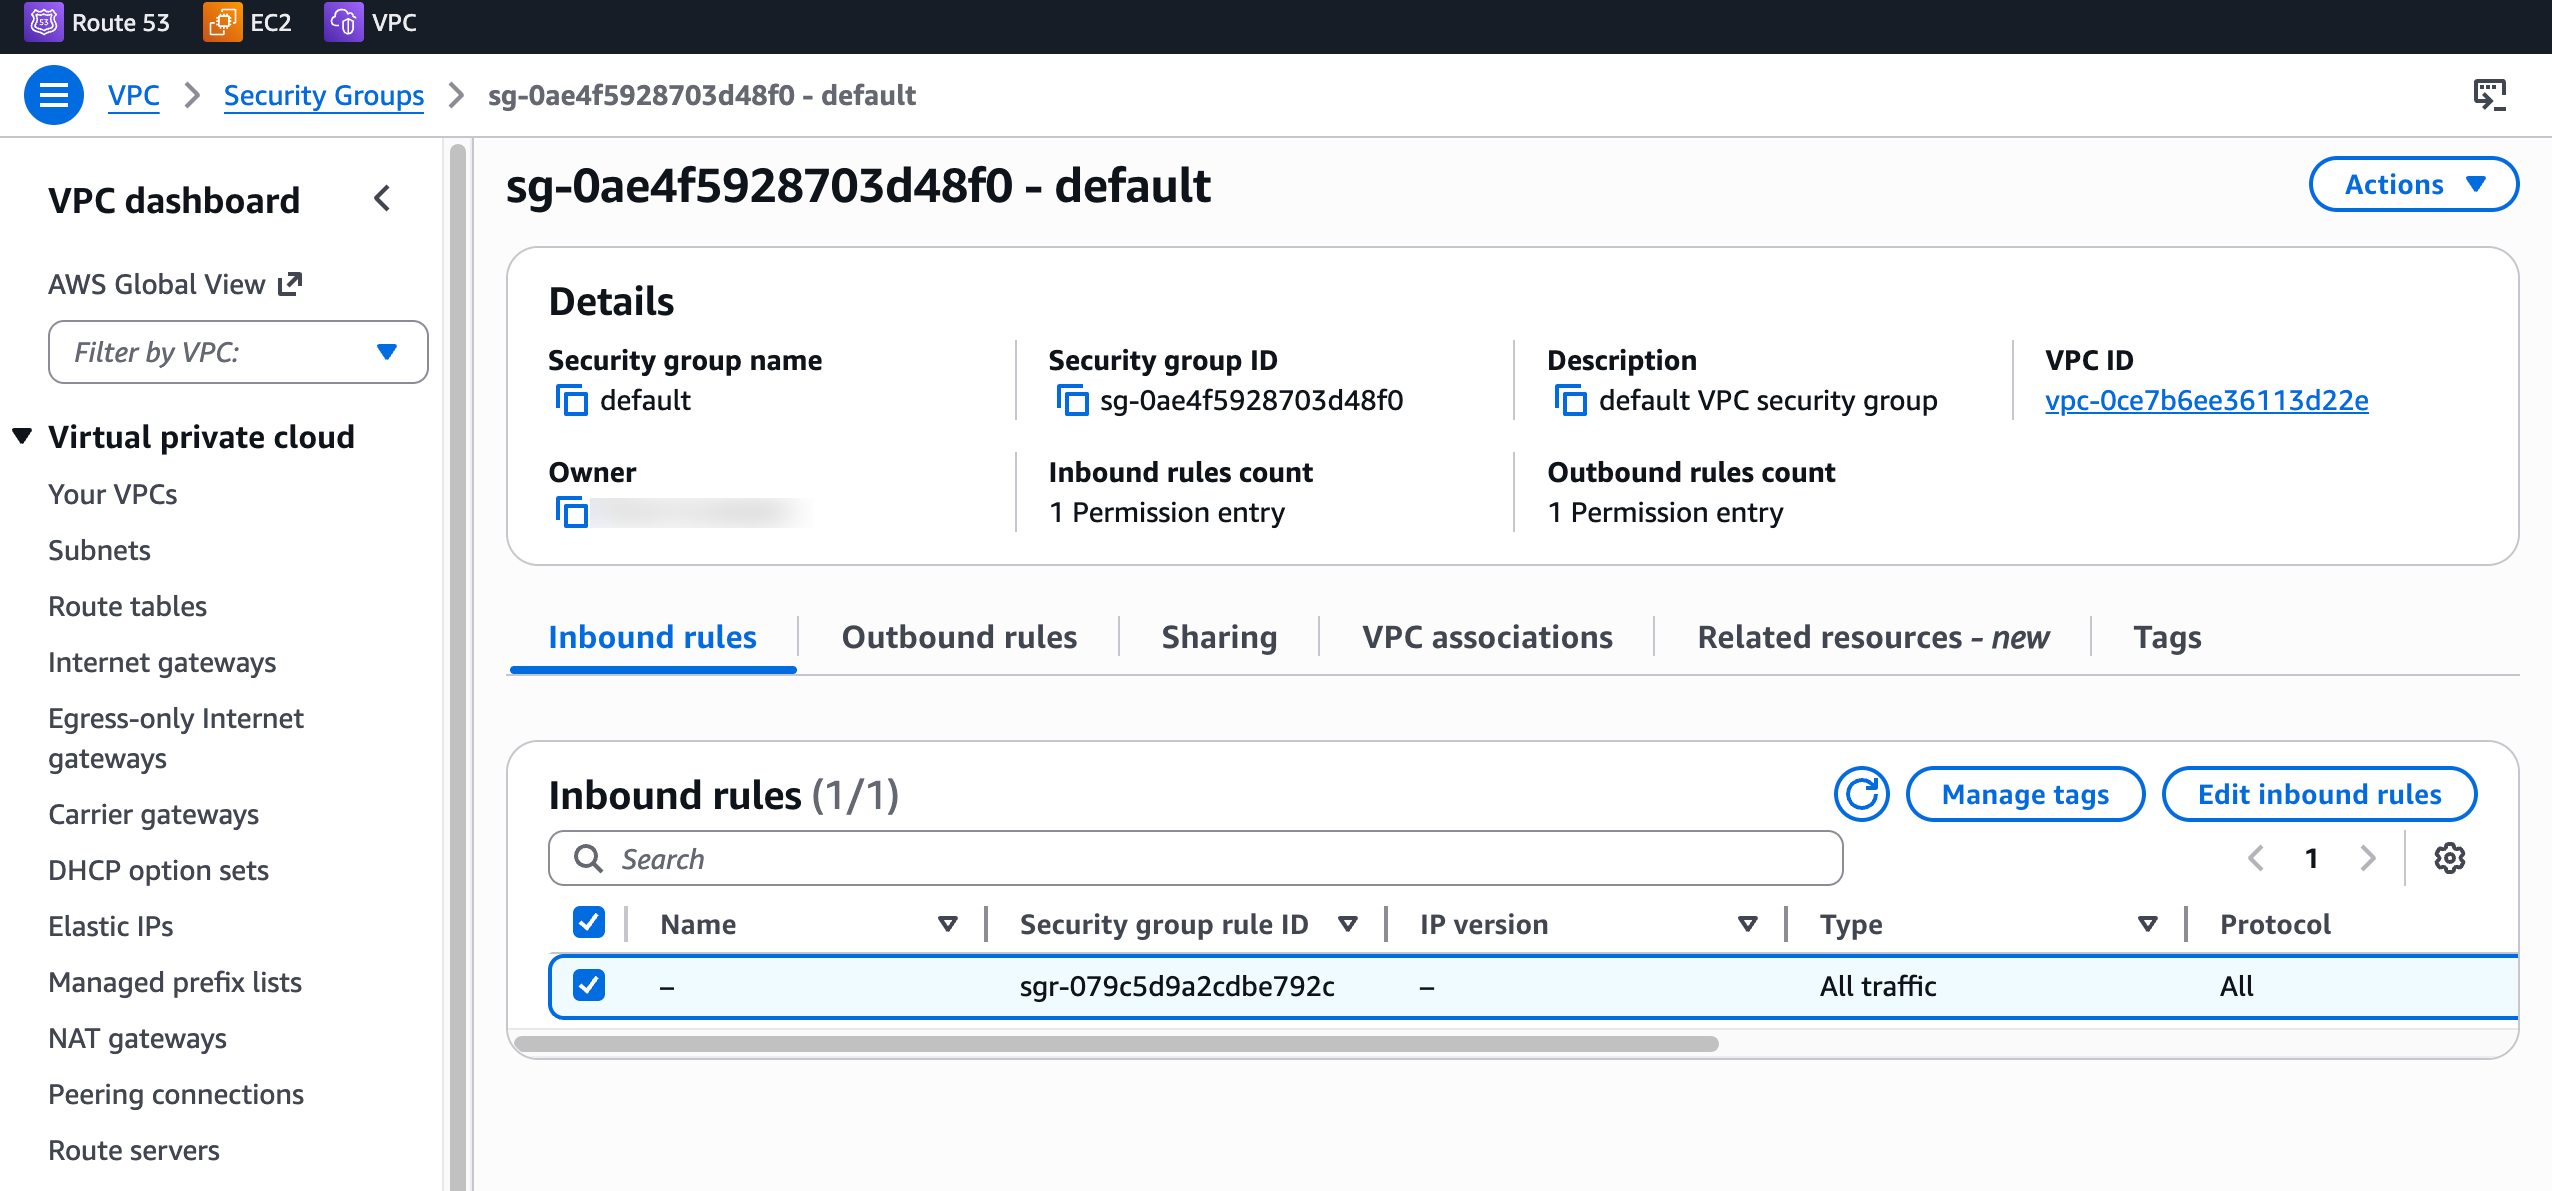The image size is (2552, 1191).
Task: Copy the description text icon
Action: (x=1570, y=401)
